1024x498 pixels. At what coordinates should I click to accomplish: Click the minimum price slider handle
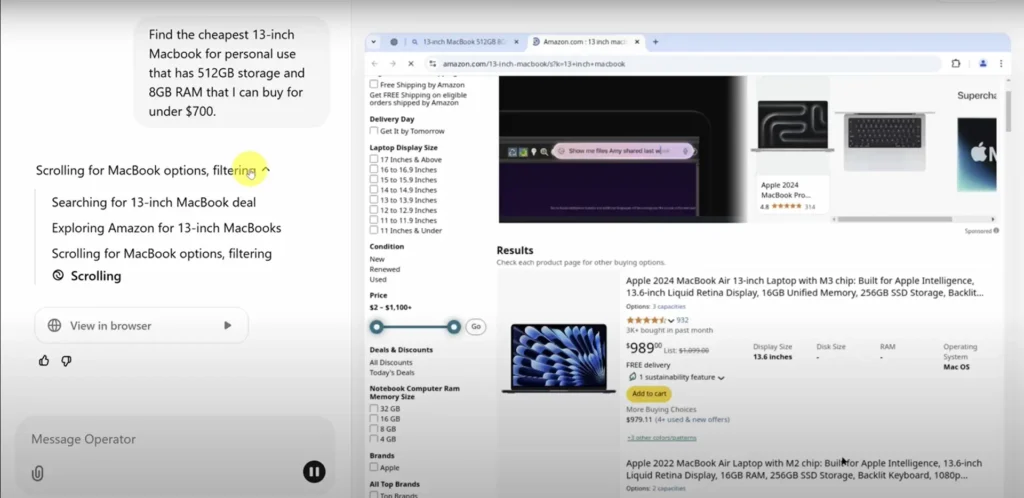tap(376, 326)
